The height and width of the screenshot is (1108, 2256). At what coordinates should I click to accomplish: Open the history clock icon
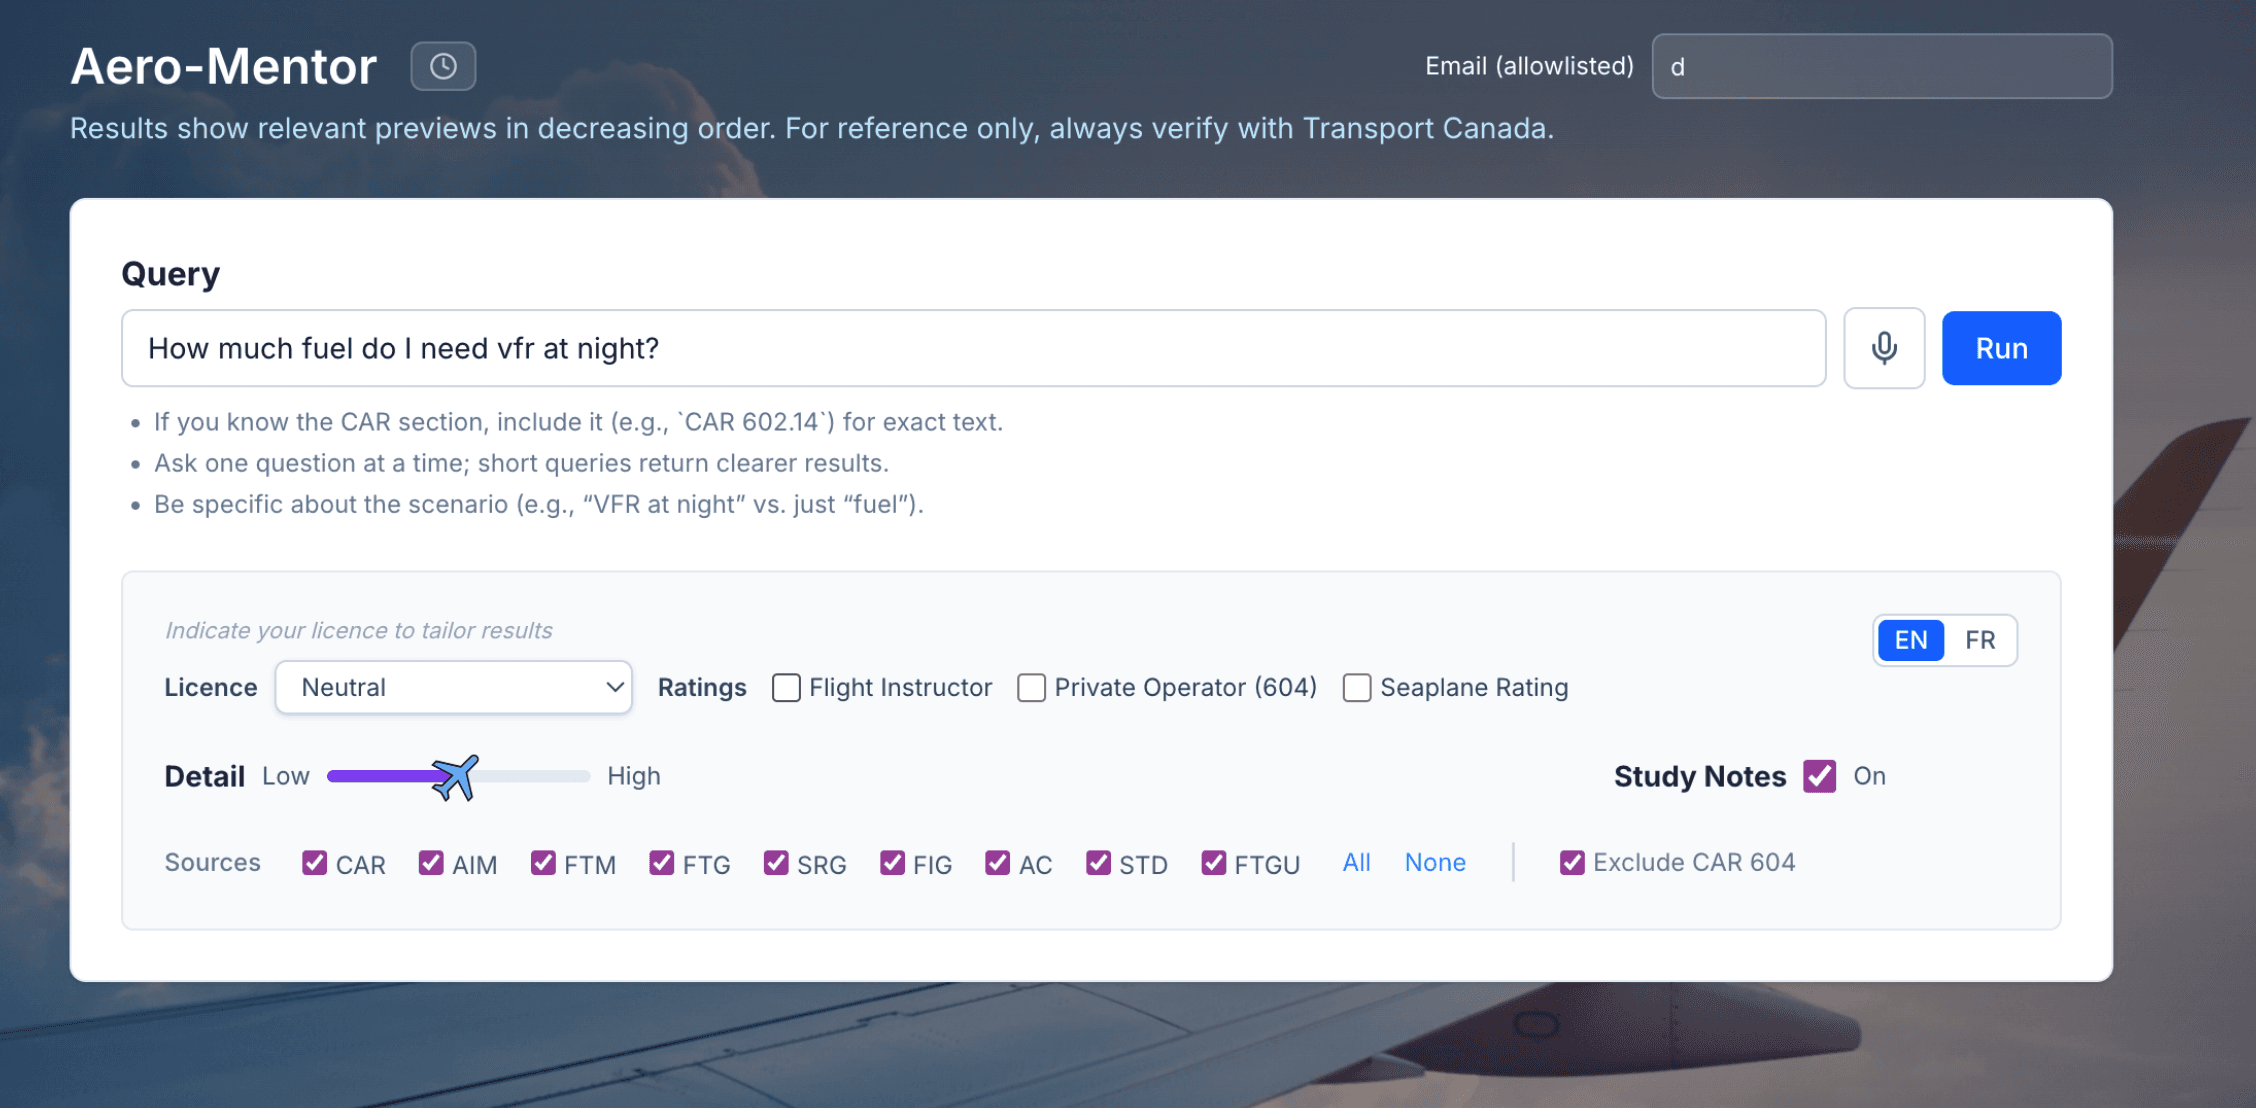443,66
